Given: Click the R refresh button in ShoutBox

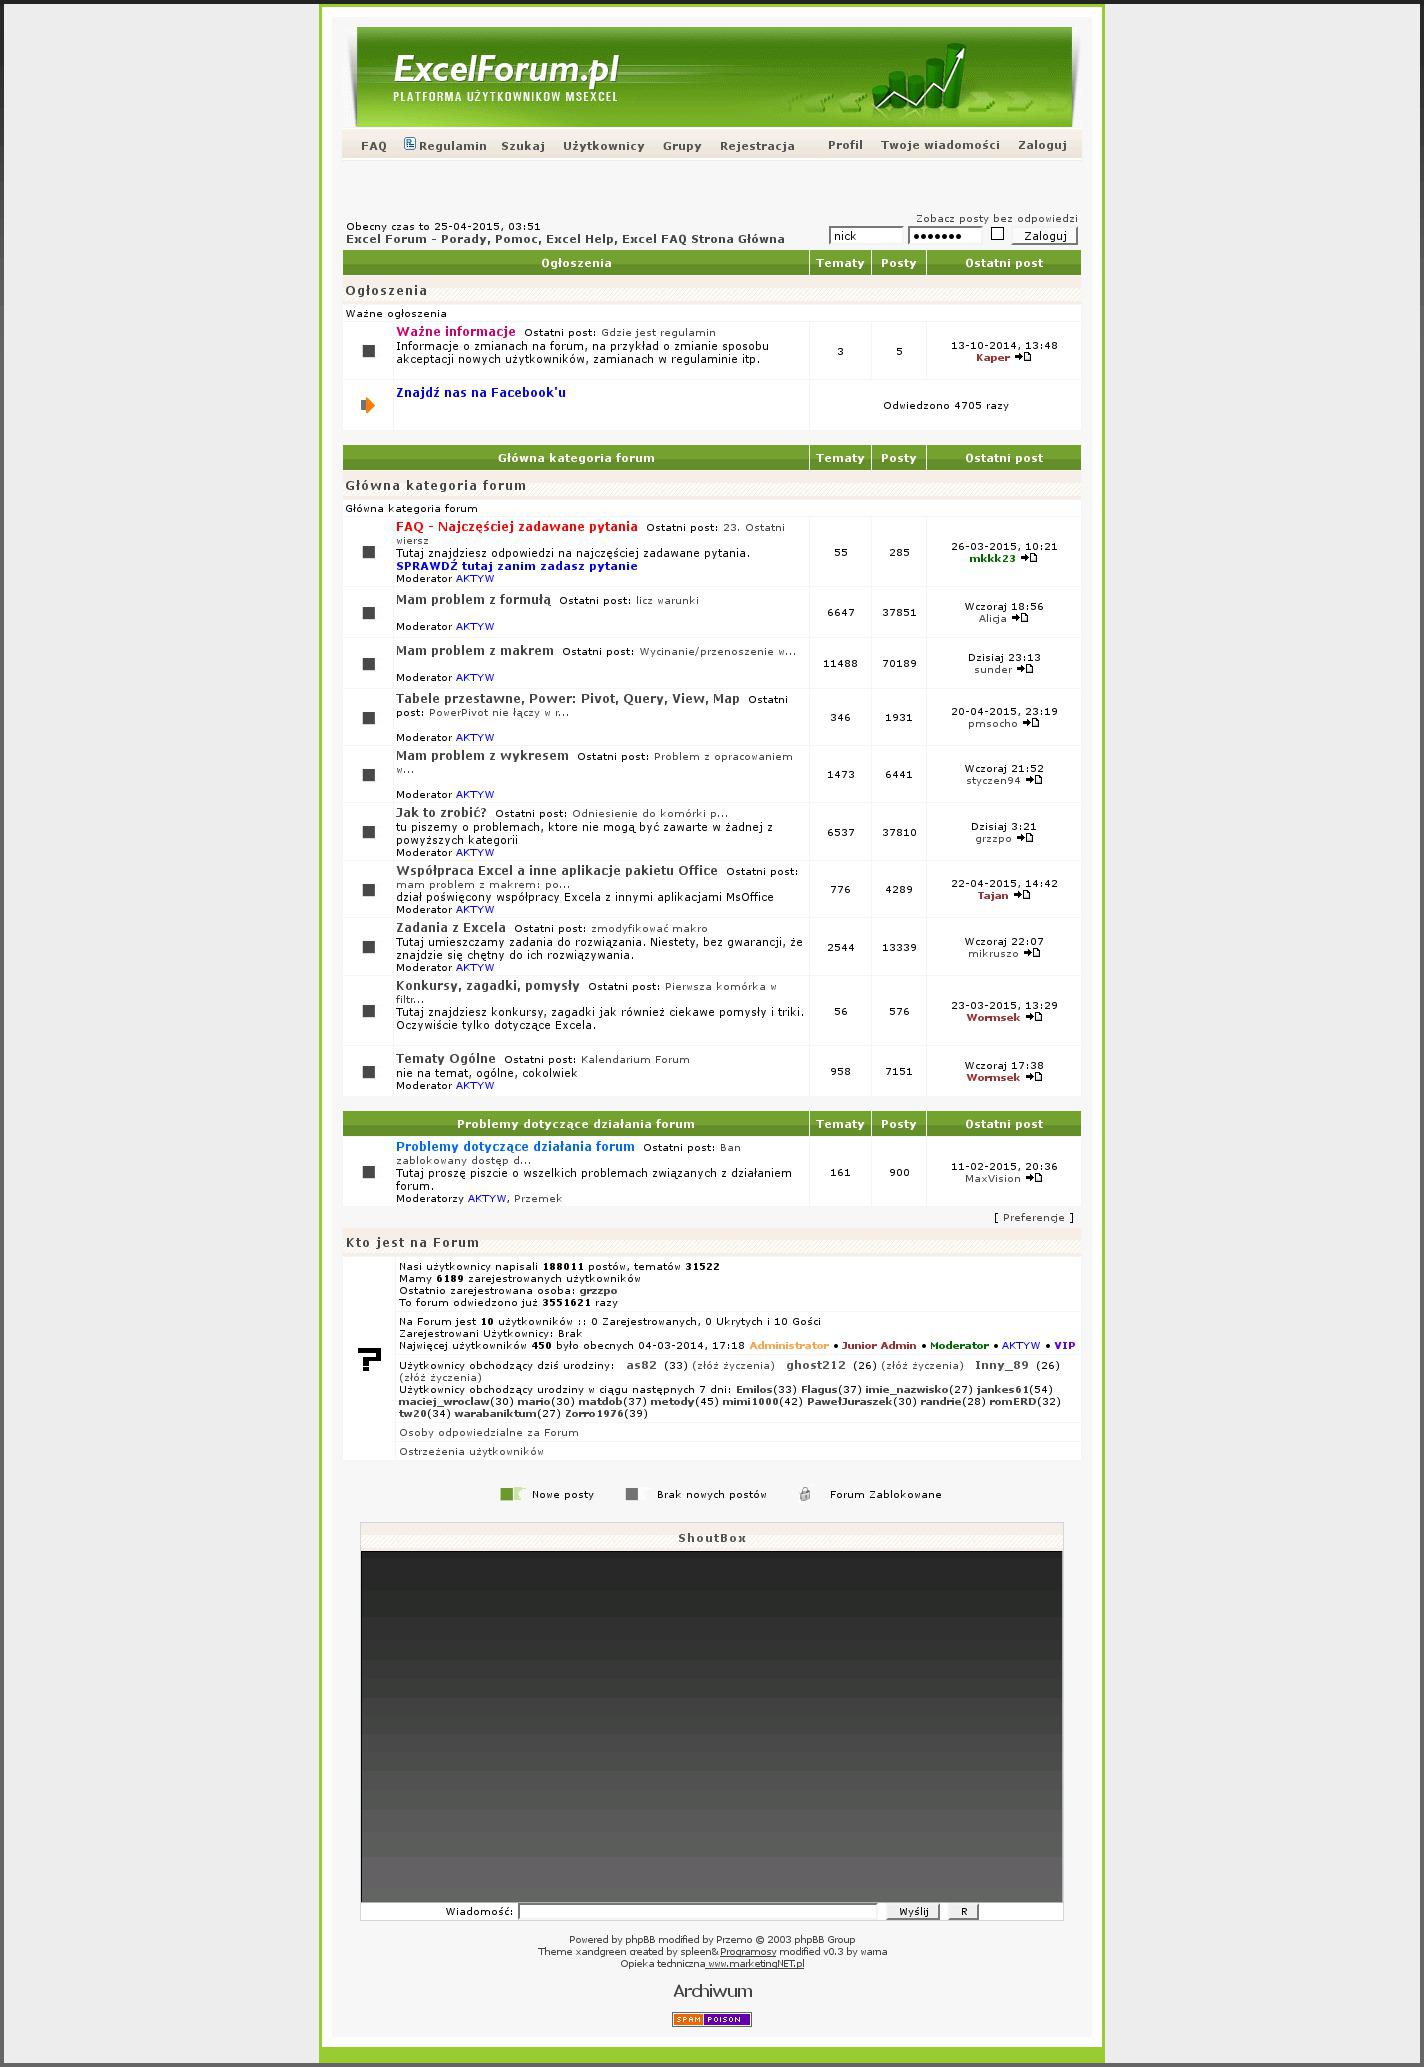Looking at the screenshot, I should click(963, 1911).
